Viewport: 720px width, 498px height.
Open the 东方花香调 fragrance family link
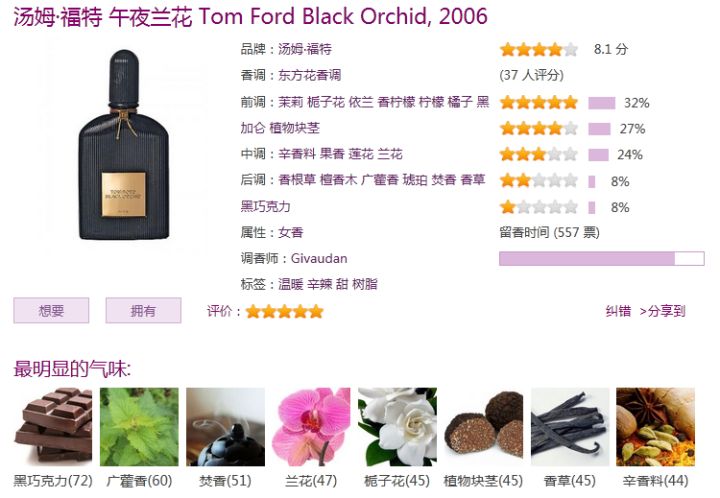tap(309, 75)
